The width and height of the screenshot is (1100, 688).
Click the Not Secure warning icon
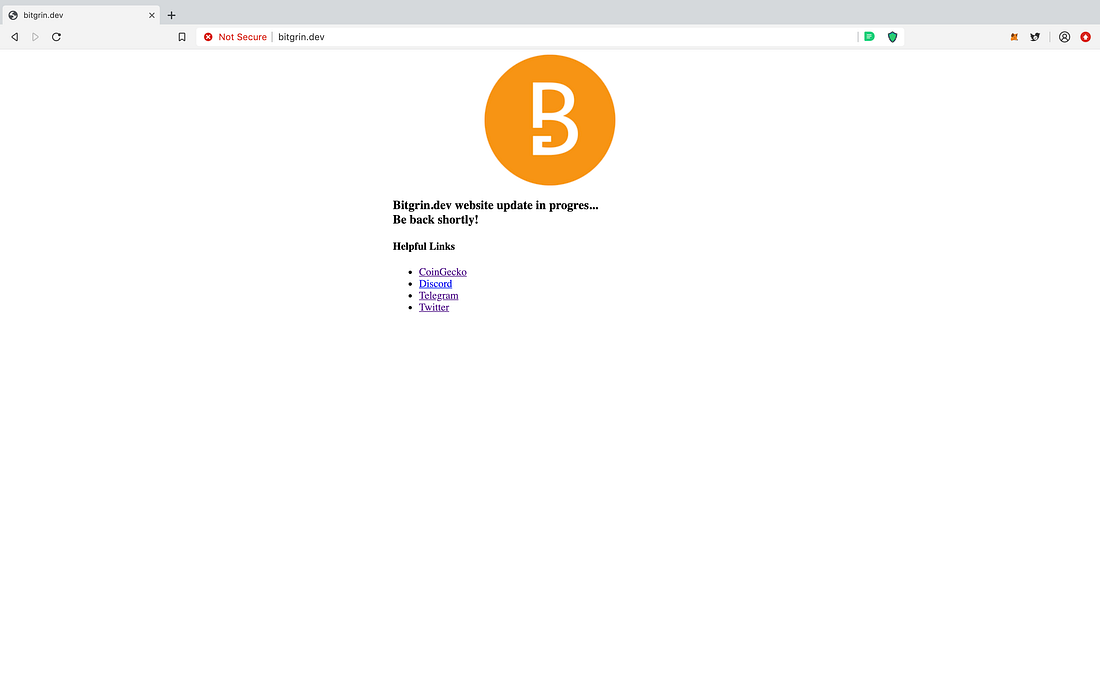tap(208, 37)
